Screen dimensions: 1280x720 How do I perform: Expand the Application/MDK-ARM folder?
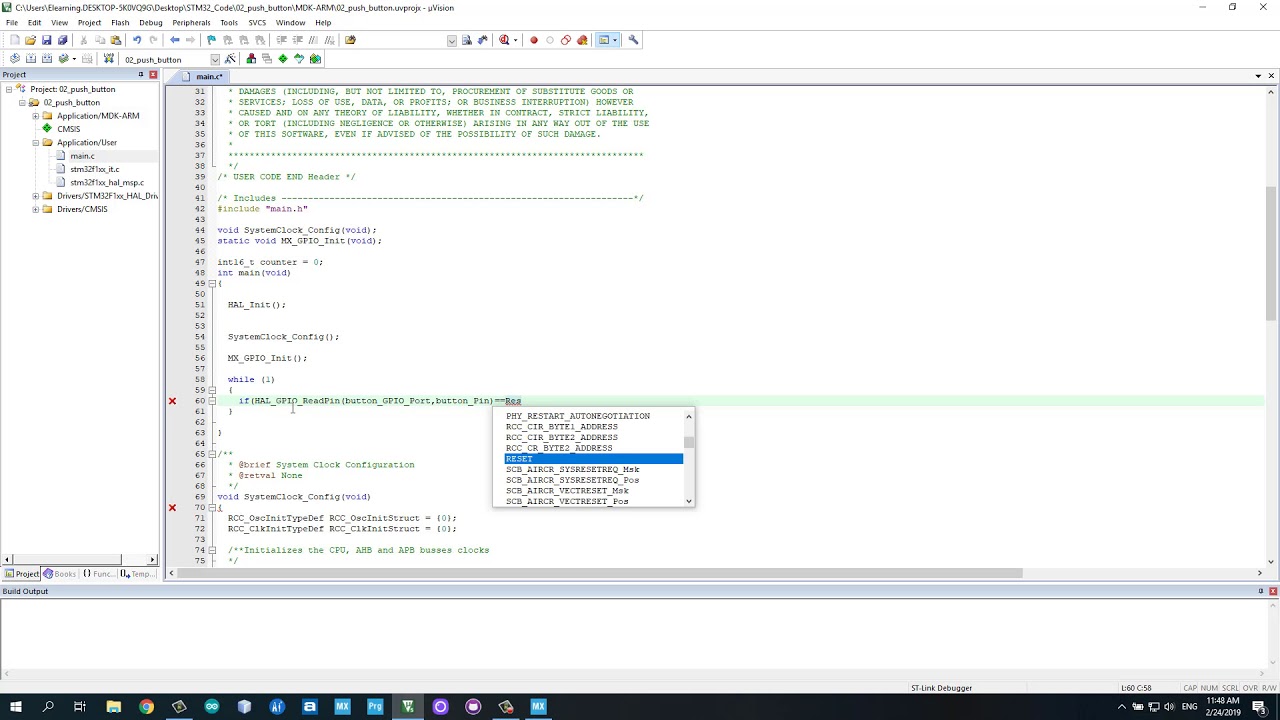coord(35,116)
